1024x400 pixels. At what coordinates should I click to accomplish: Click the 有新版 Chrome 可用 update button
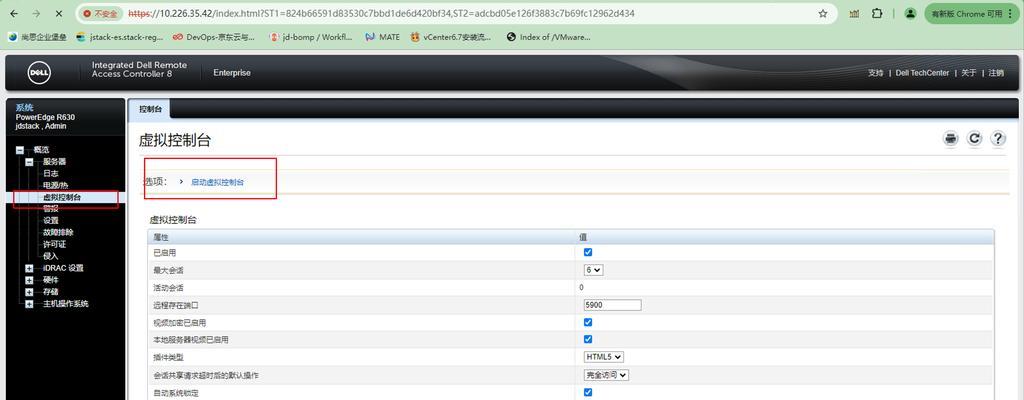click(972, 13)
